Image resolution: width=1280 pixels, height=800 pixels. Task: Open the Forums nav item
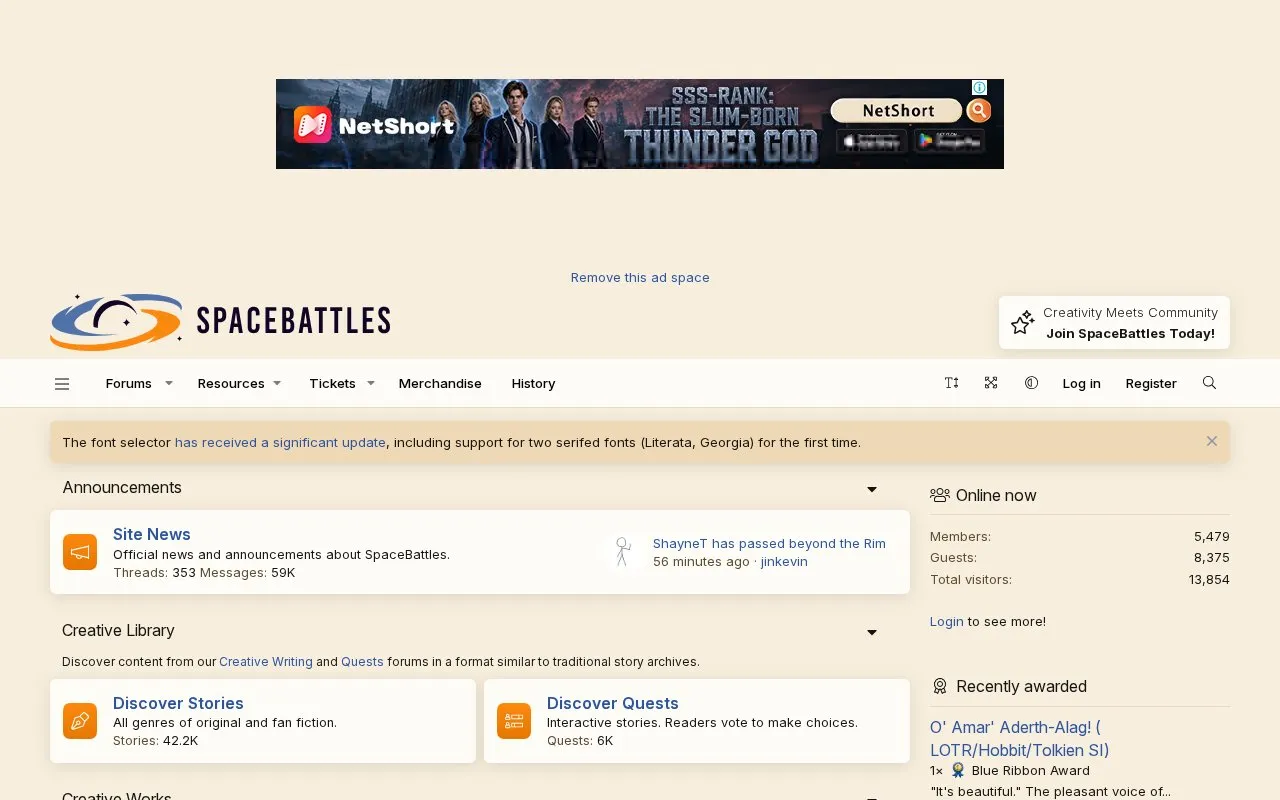click(x=129, y=383)
